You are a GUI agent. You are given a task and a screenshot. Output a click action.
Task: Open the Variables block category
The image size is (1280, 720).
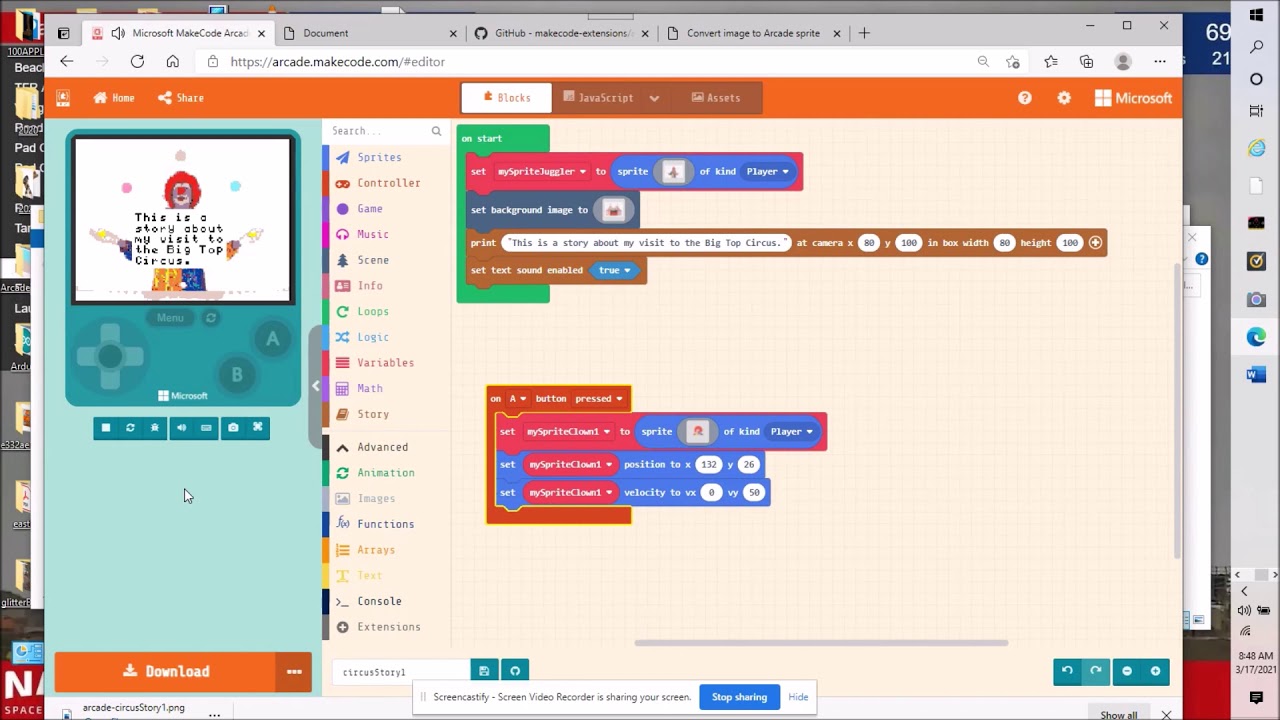(385, 363)
